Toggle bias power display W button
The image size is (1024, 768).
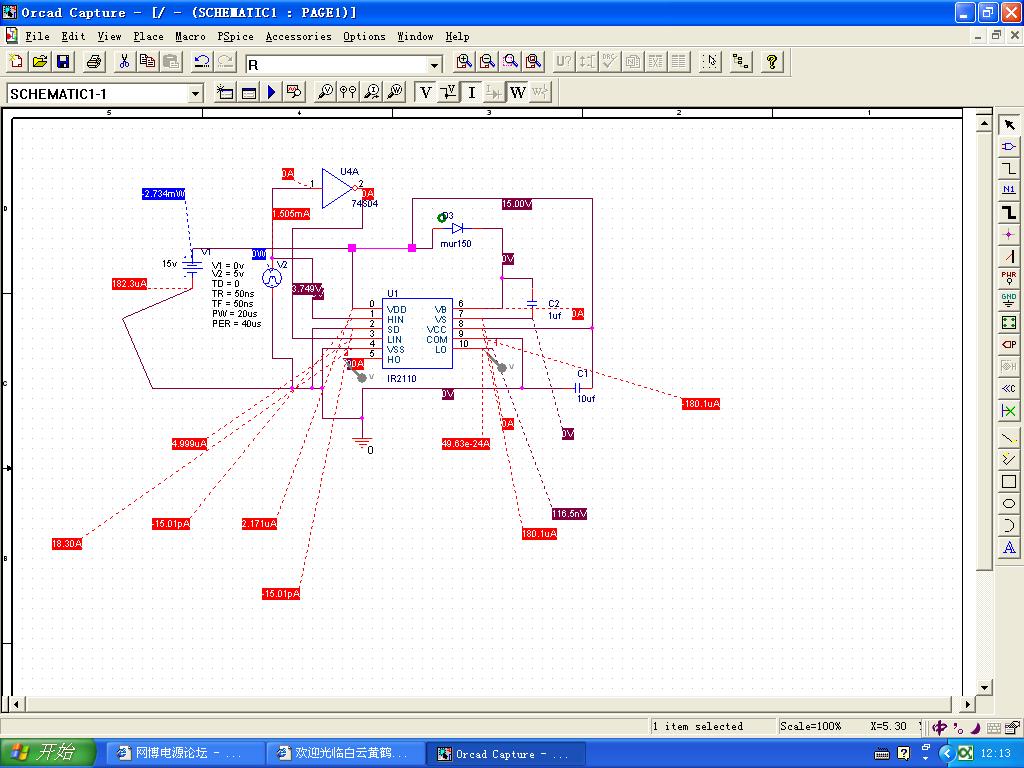(517, 92)
